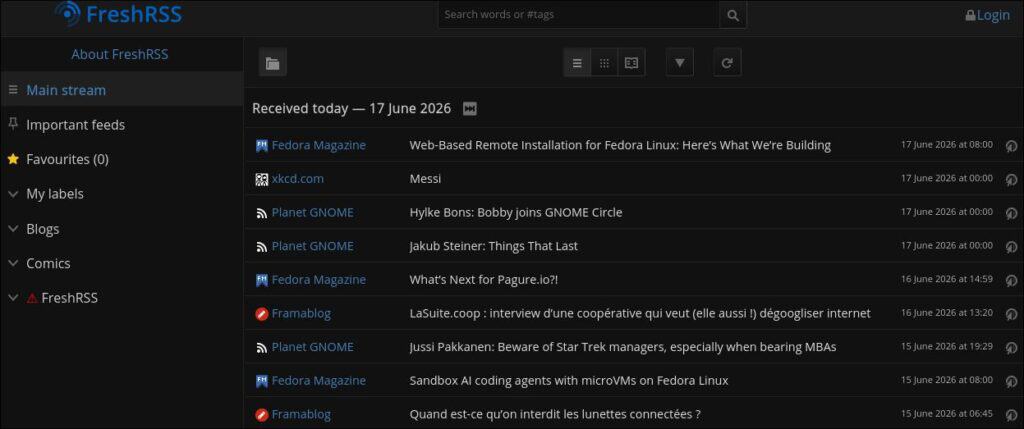The width and height of the screenshot is (1024, 429).
Task: Open link icon for Jussi Pakkanen article
Action: [x=1011, y=347]
